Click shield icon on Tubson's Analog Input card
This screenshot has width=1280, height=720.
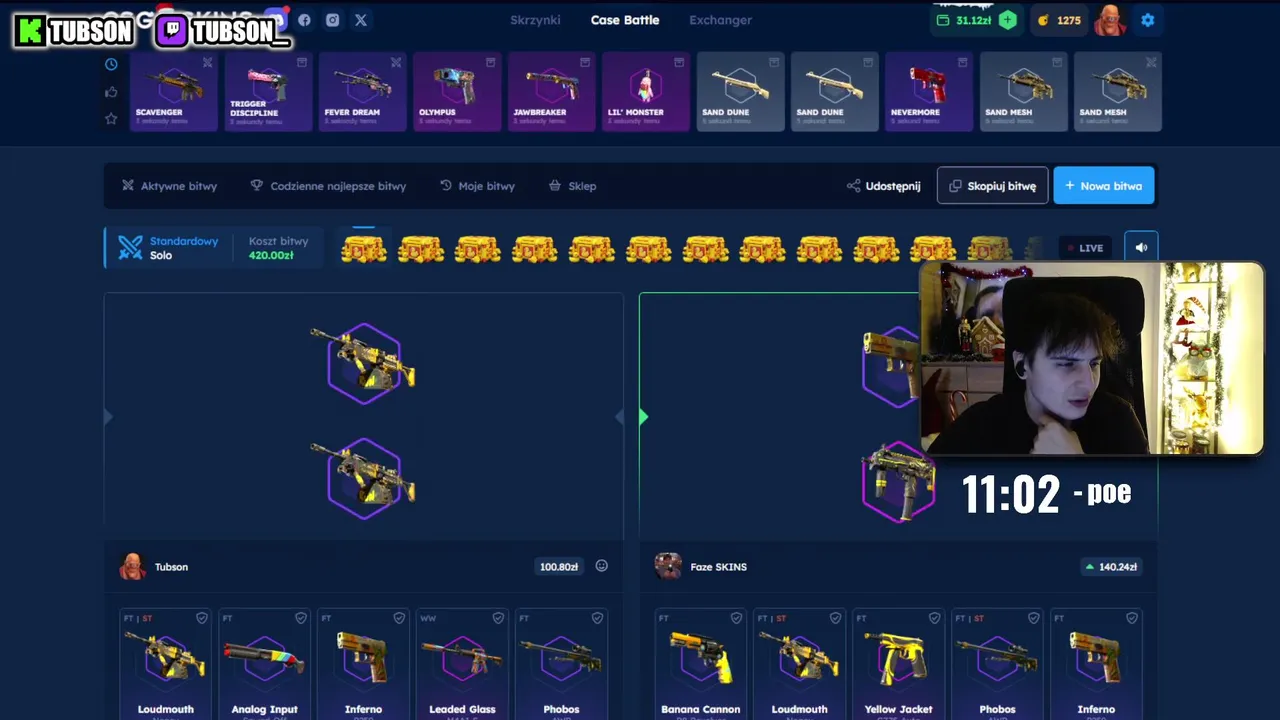pos(300,618)
